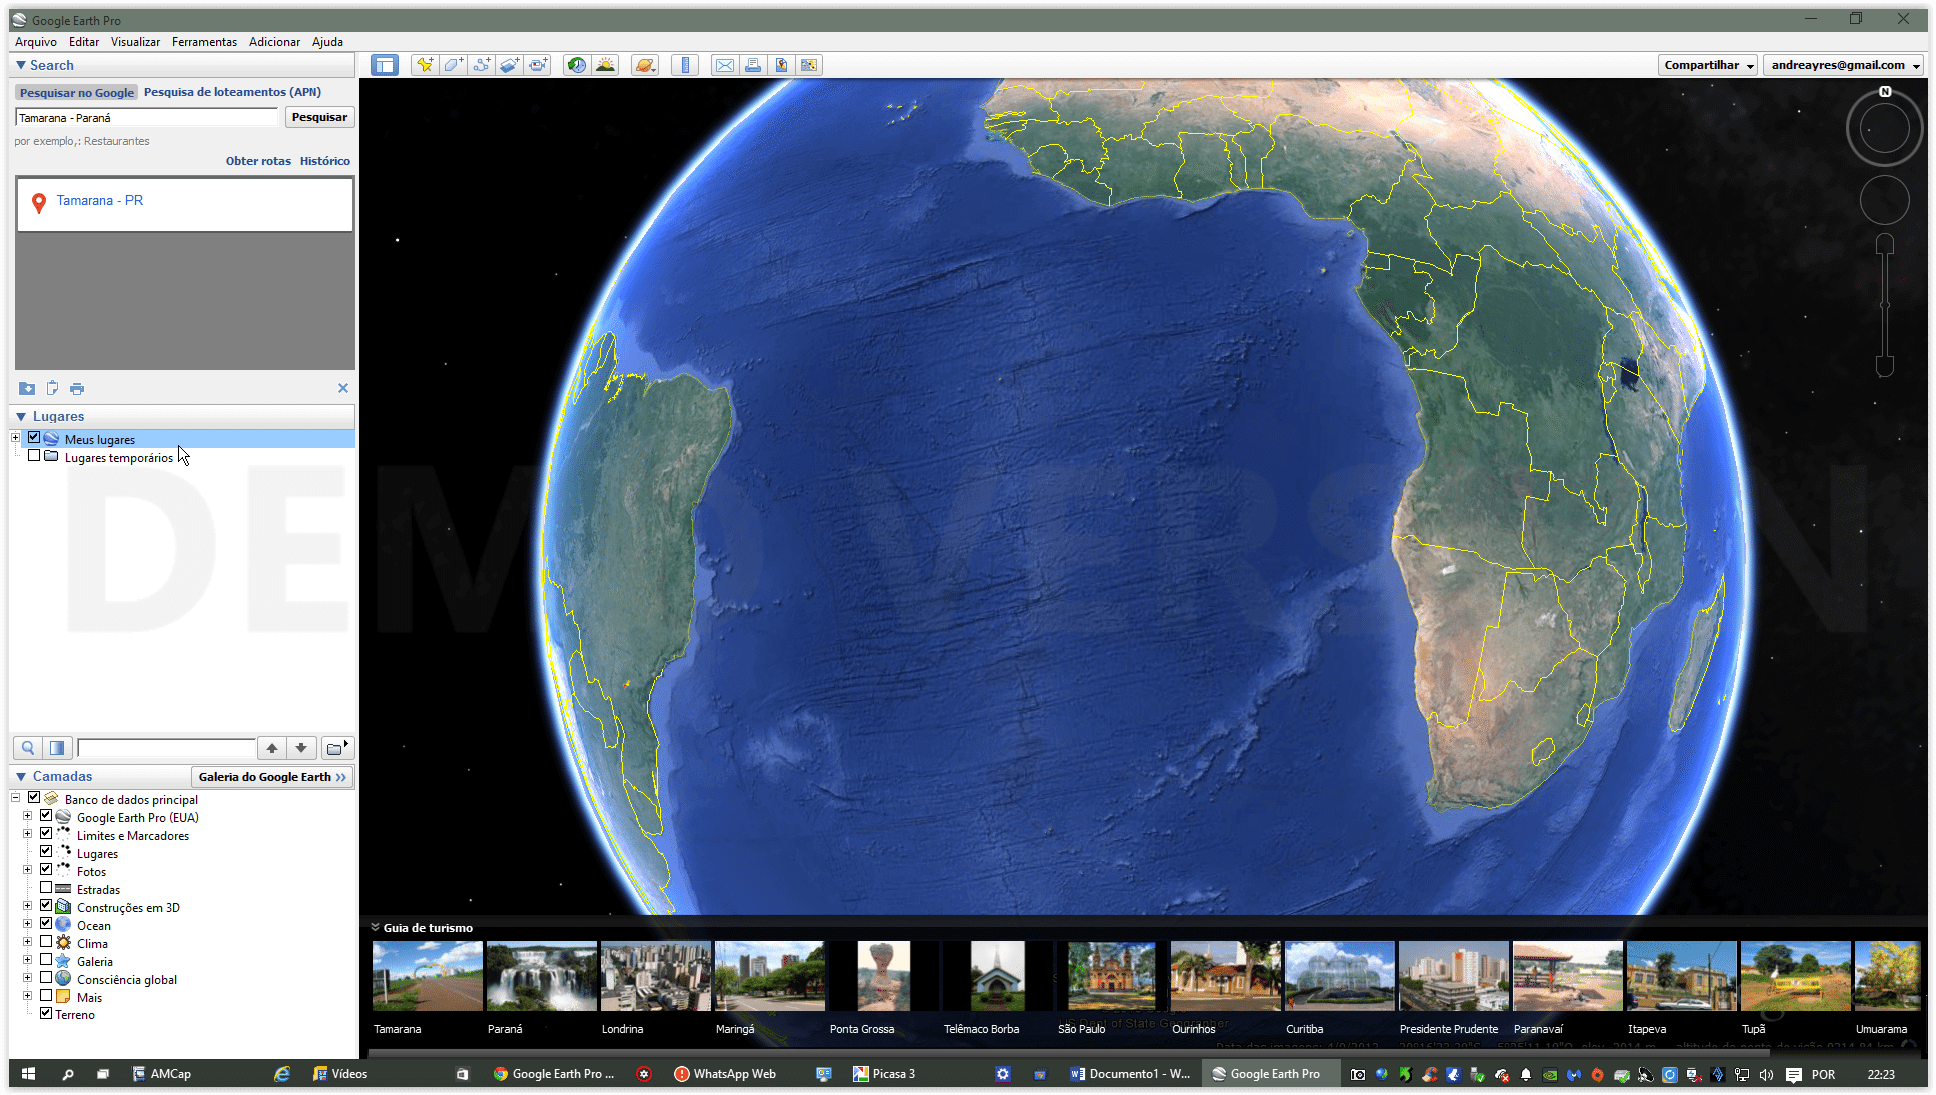Click the Obter rotas link
The width and height of the screenshot is (1936, 1095).
[x=258, y=161]
